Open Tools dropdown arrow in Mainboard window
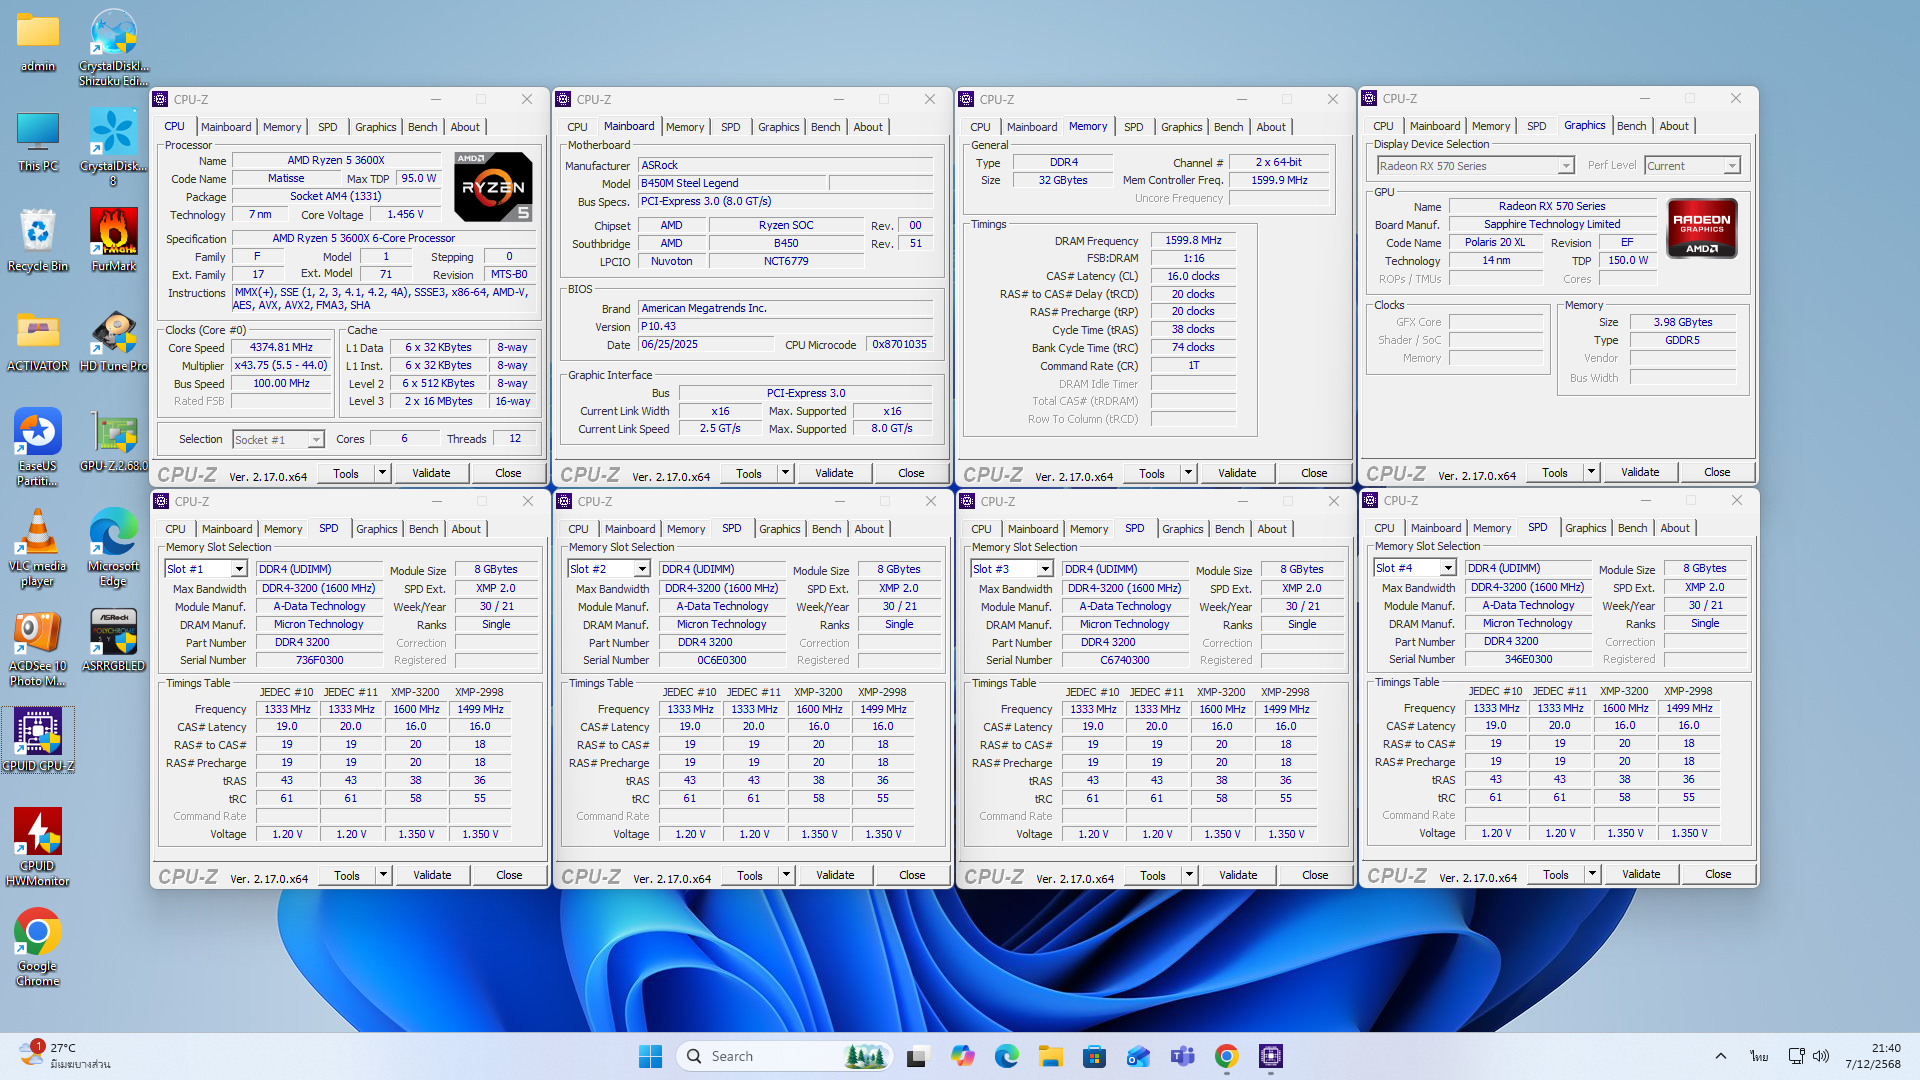Screen dimensions: 1920x1080 (785, 473)
